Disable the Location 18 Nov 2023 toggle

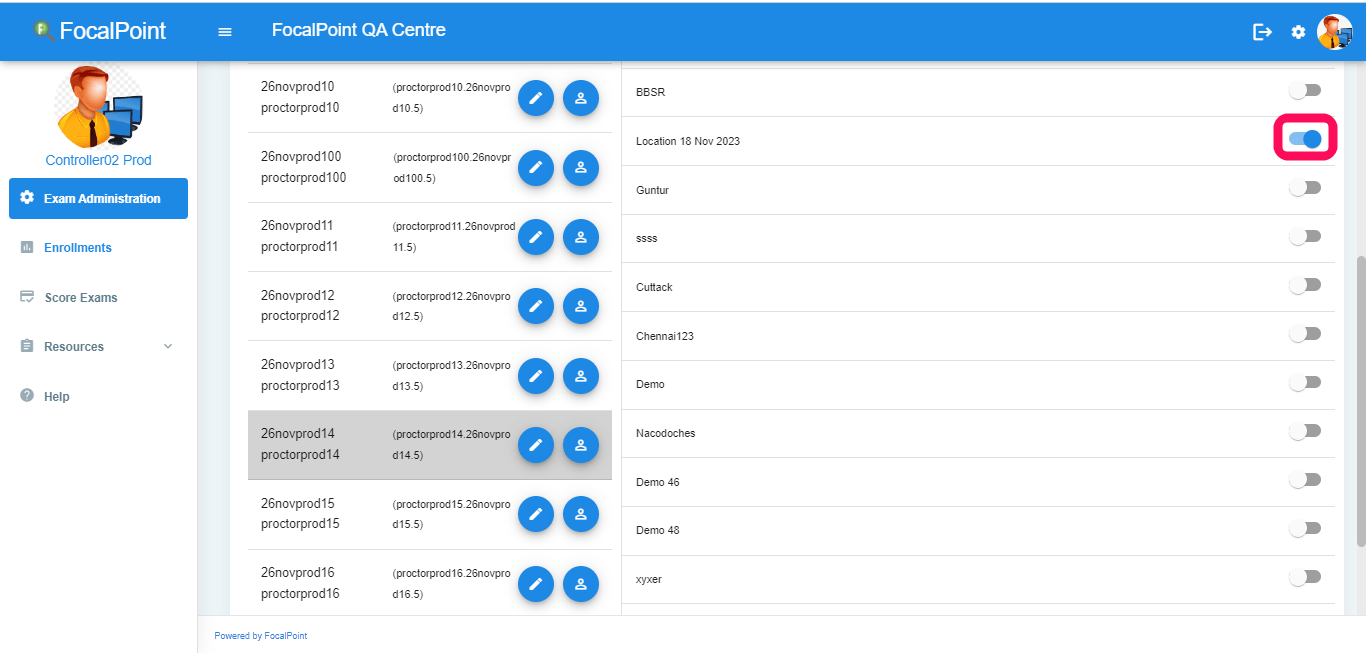[x=1305, y=139]
